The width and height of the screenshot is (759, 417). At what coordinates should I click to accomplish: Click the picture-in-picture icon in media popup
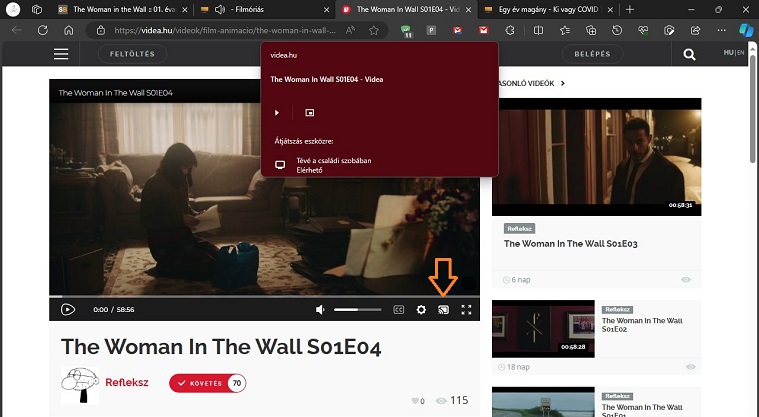coord(310,113)
